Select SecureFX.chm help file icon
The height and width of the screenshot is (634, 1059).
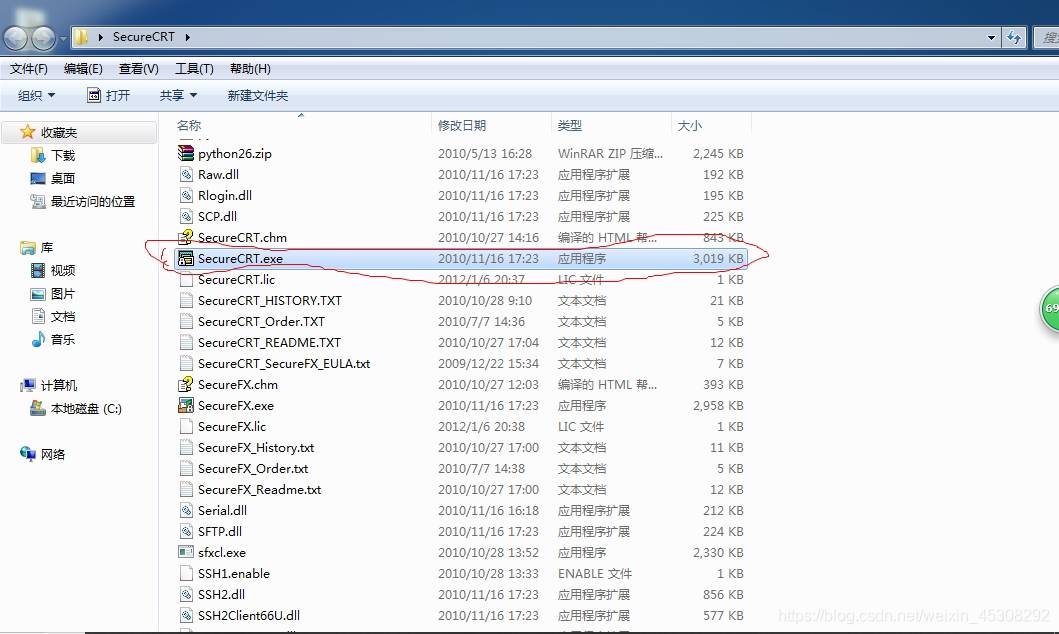186,384
